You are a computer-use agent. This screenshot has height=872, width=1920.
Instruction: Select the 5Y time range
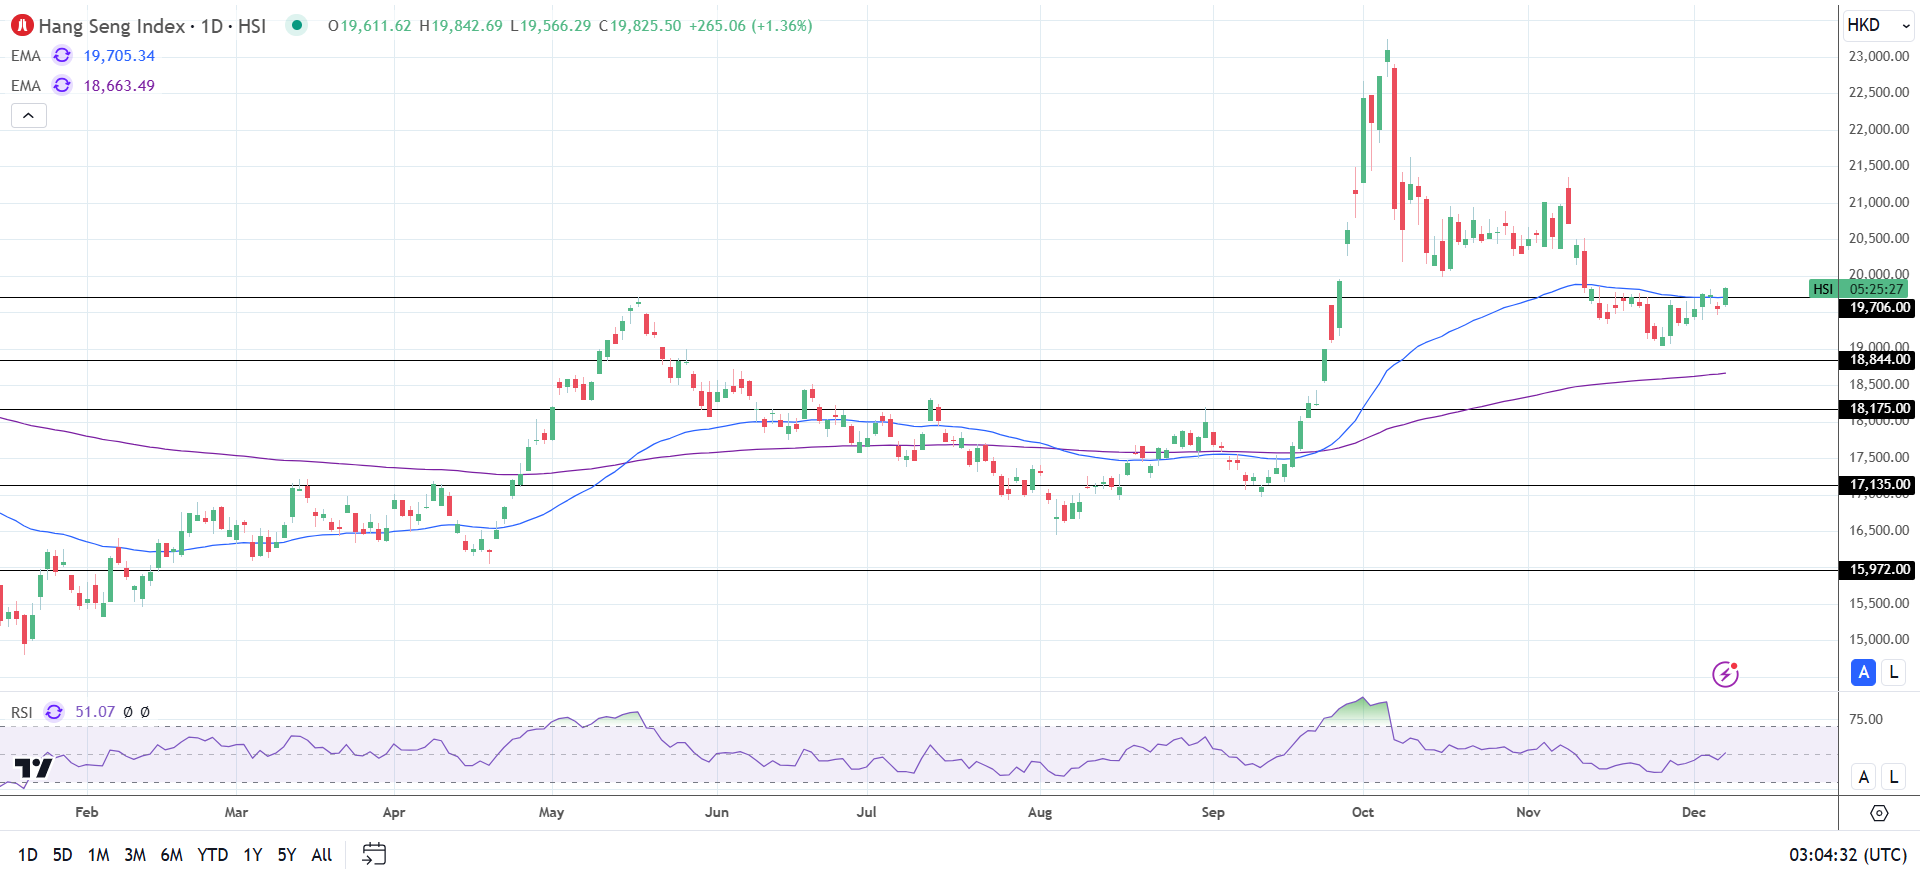[x=287, y=855]
